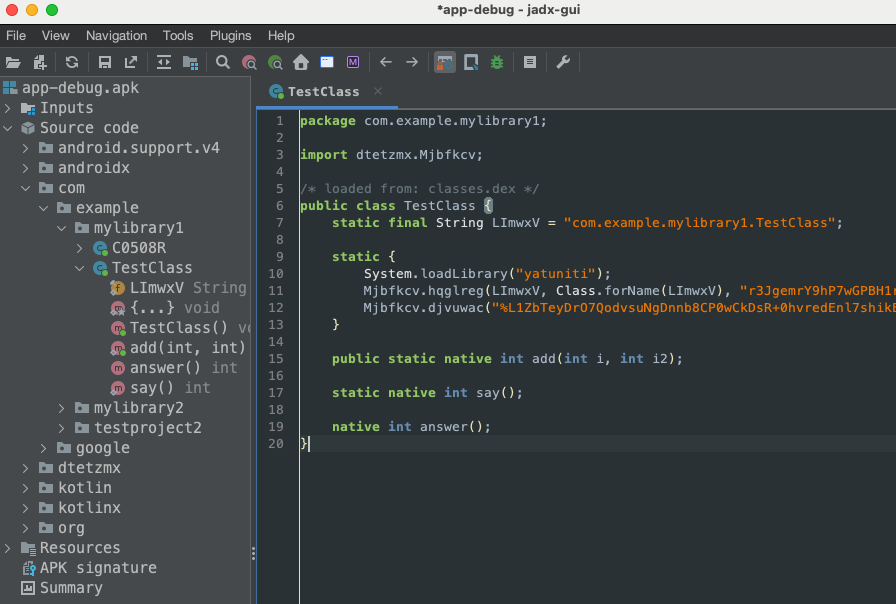Collapse the Source code node
The height and width of the screenshot is (604, 896).
point(7,128)
